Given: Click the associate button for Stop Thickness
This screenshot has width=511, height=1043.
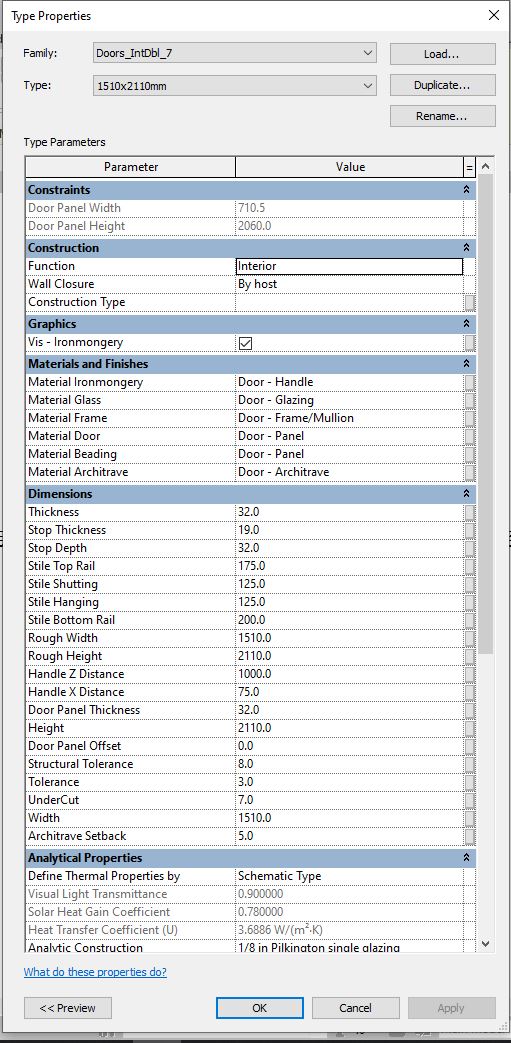Looking at the screenshot, I should pyautogui.click(x=470, y=530).
